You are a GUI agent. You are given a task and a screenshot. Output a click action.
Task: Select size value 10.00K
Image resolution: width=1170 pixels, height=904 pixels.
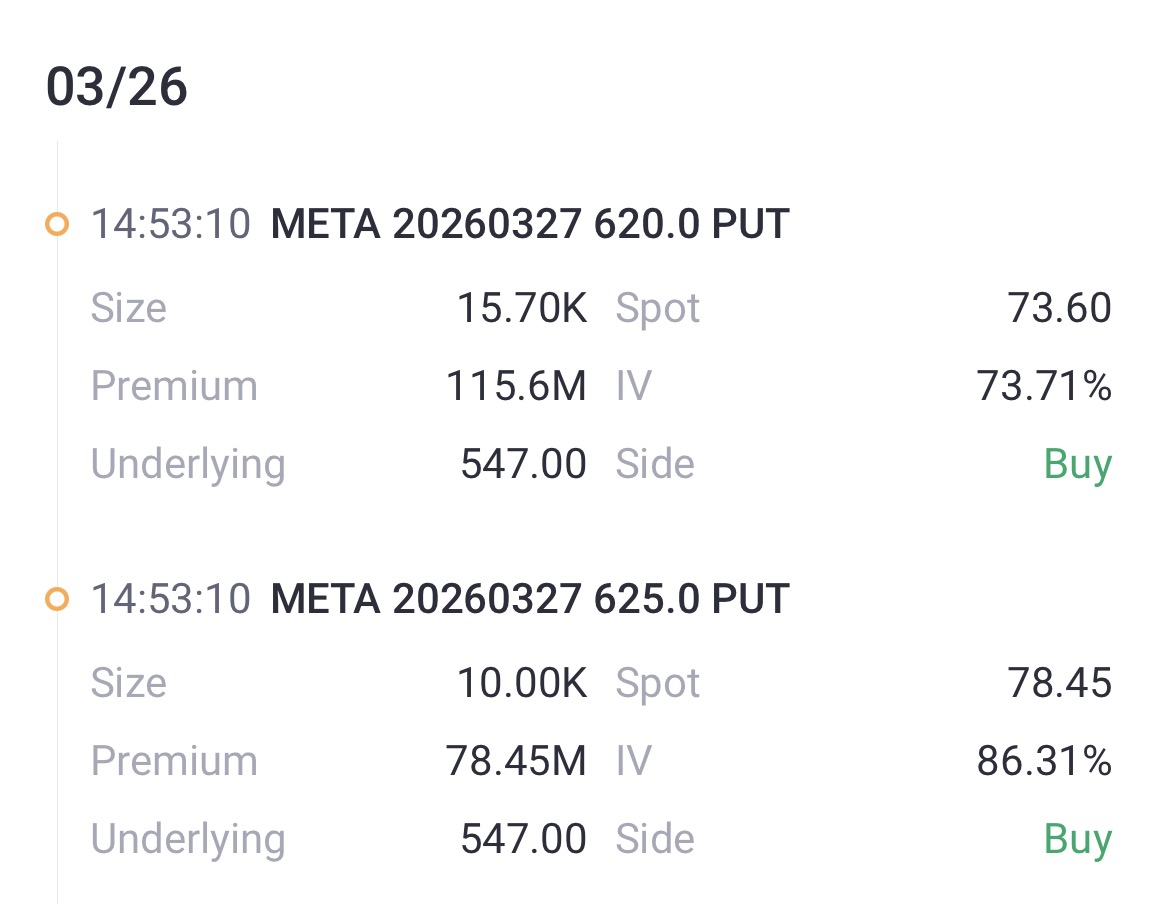click(521, 683)
